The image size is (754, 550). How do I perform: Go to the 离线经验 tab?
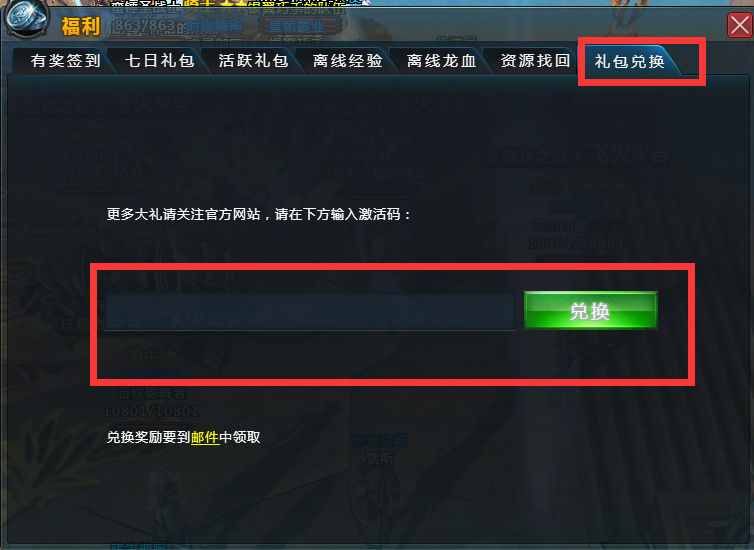(x=348, y=61)
